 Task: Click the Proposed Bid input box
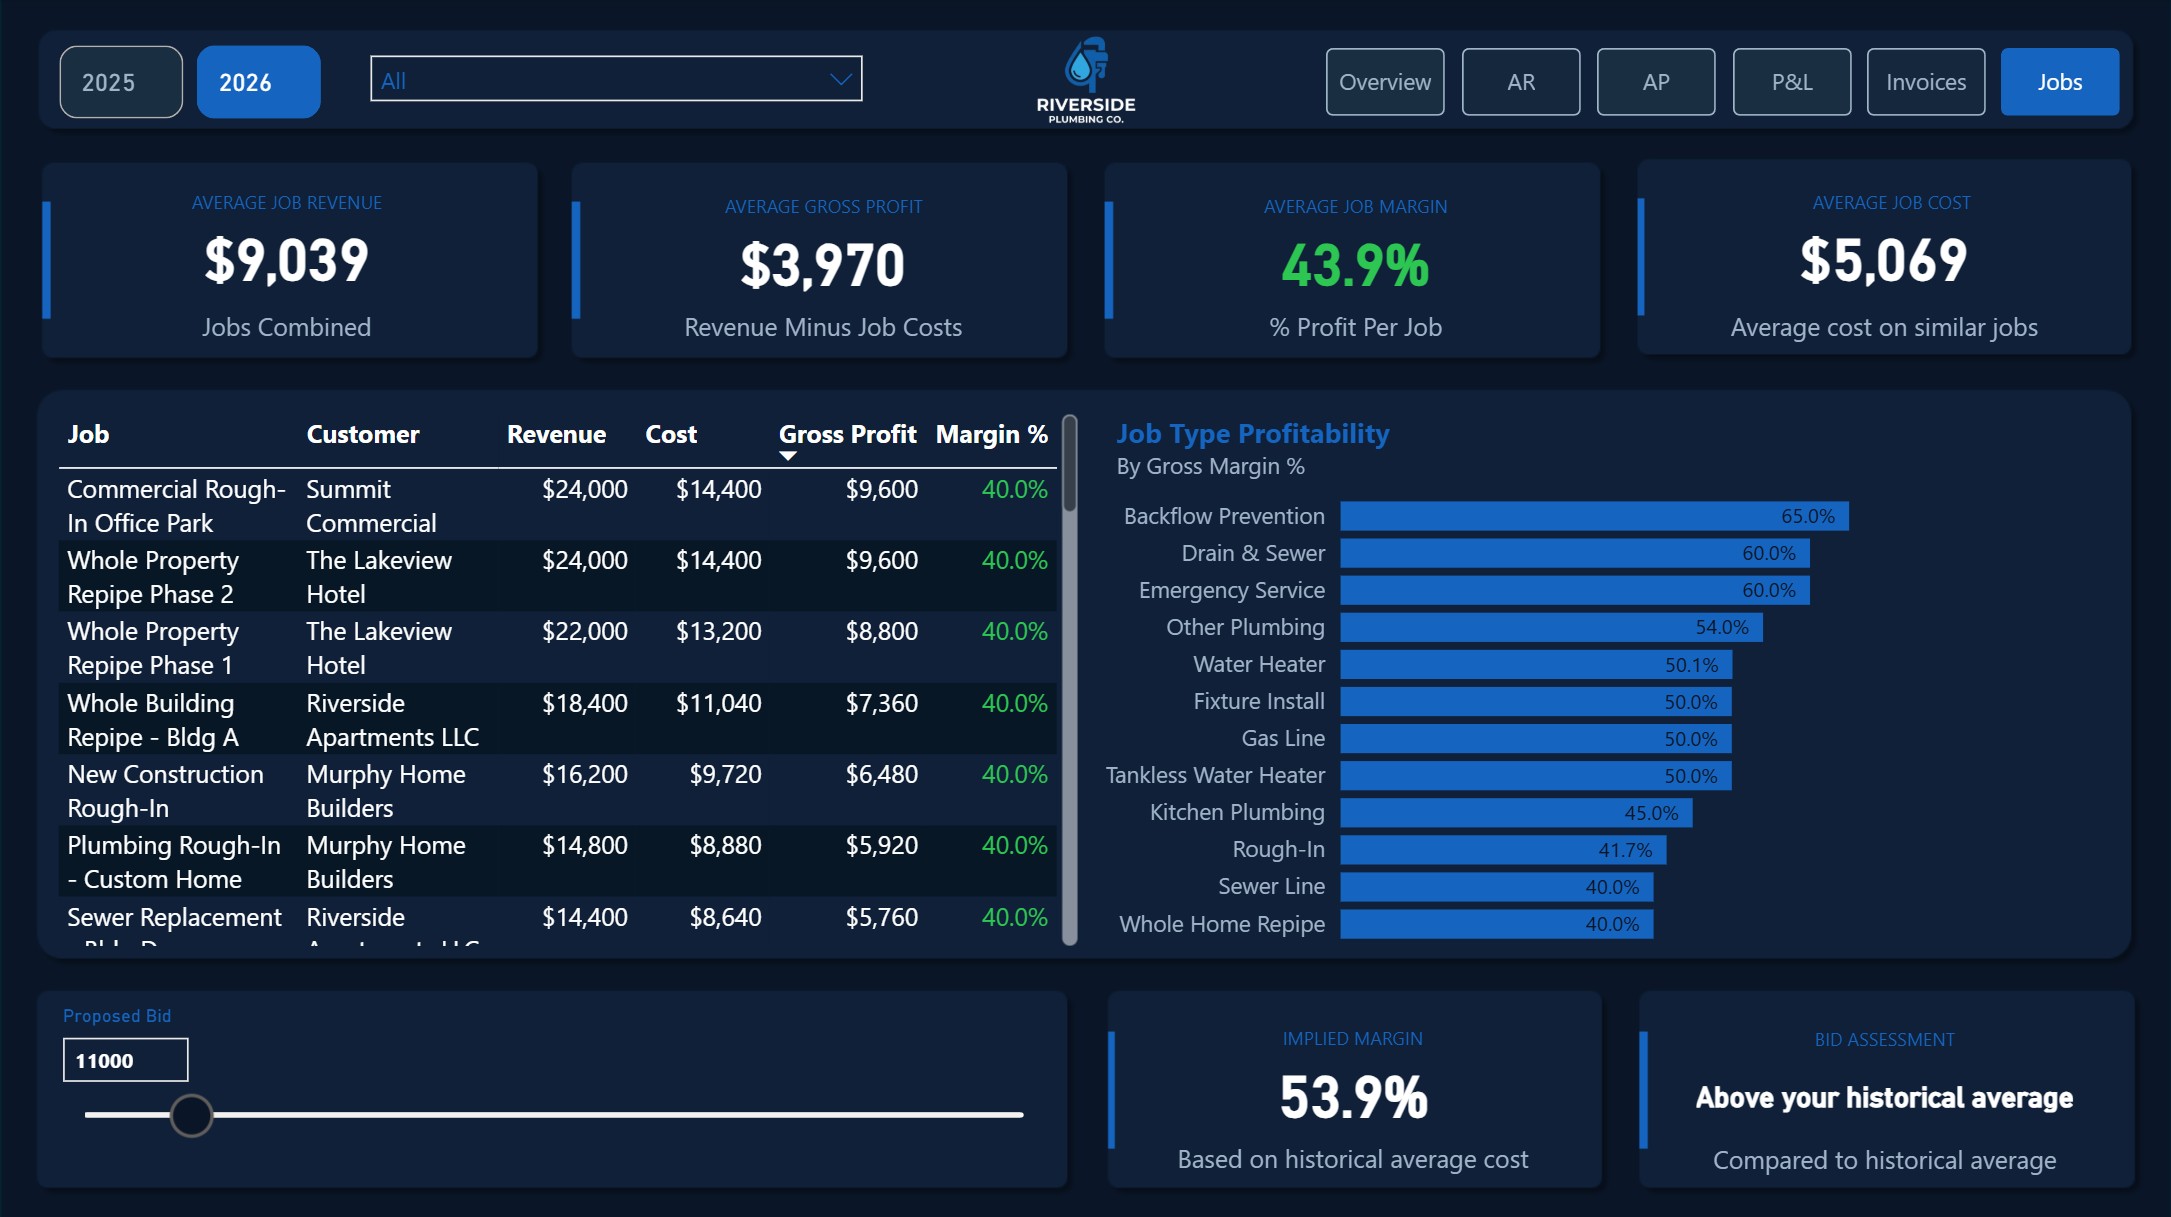125,1060
